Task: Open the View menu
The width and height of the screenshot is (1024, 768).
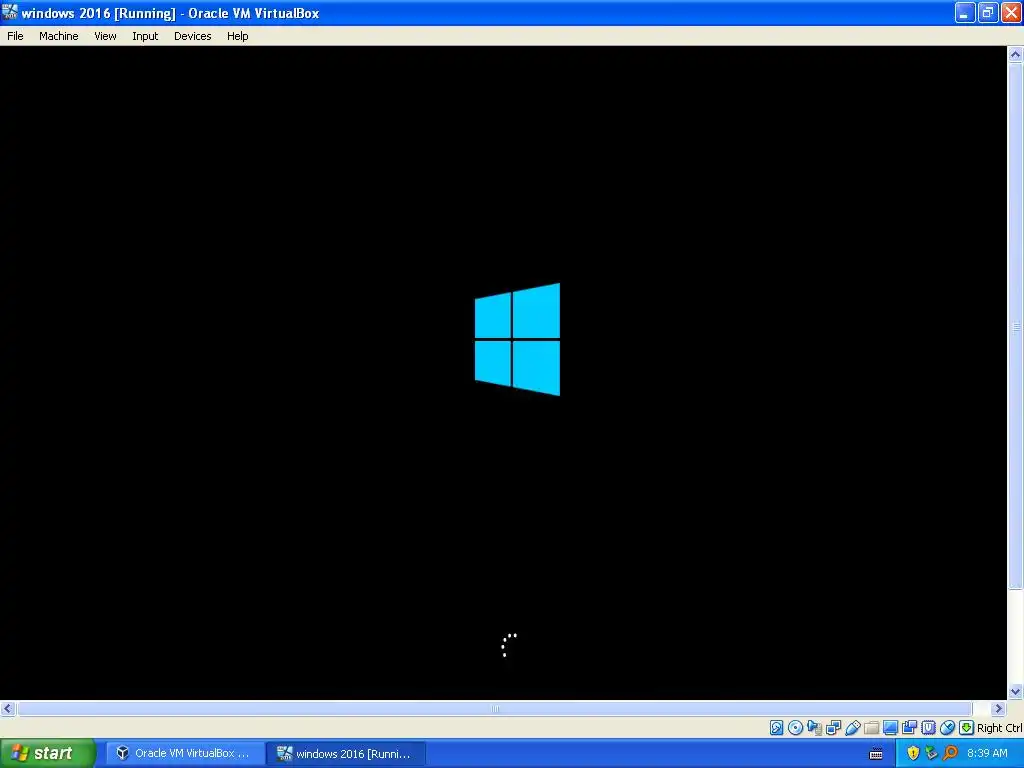Action: pos(105,36)
